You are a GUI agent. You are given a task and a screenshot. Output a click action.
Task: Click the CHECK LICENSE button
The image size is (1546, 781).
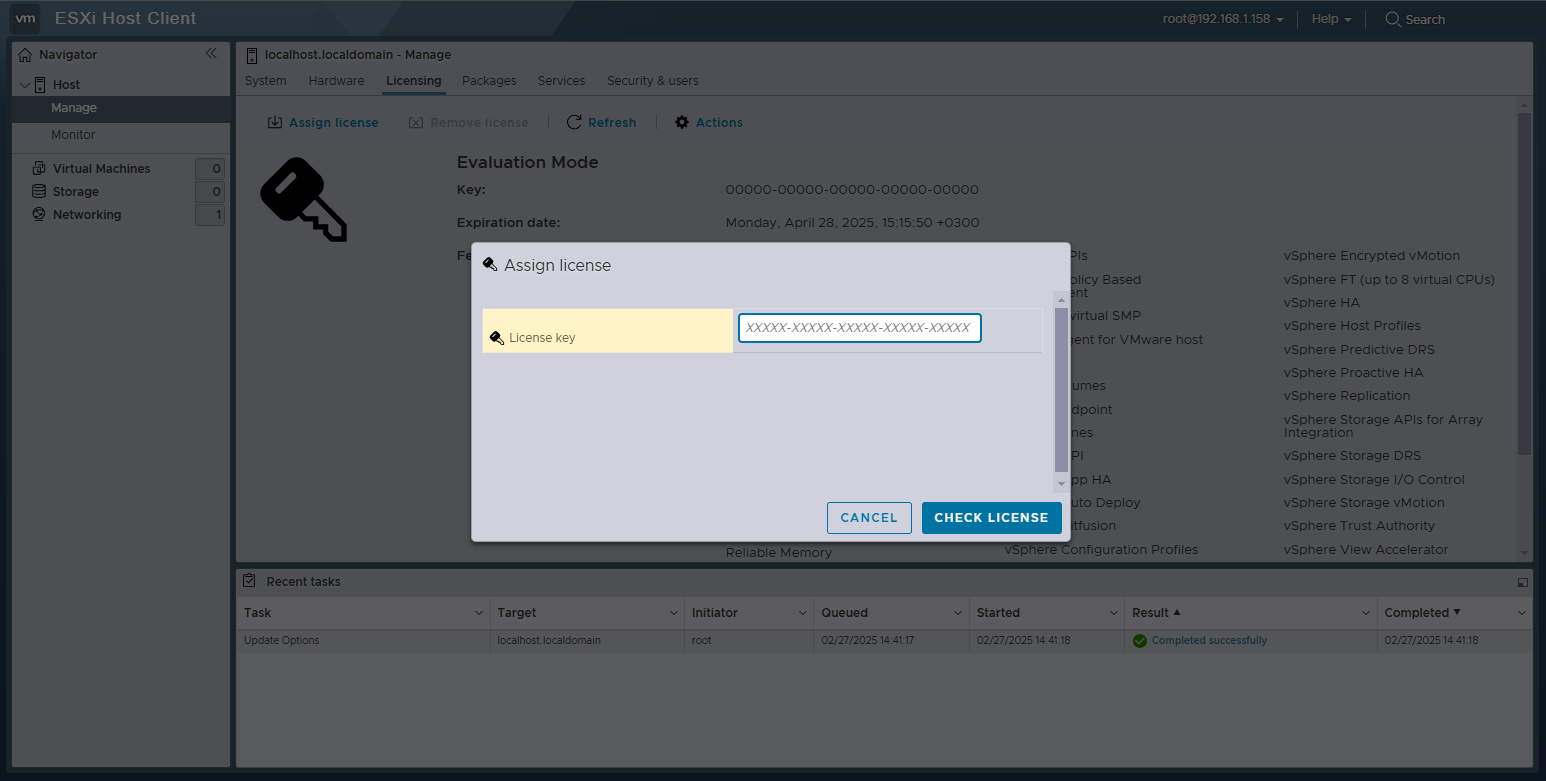click(991, 518)
